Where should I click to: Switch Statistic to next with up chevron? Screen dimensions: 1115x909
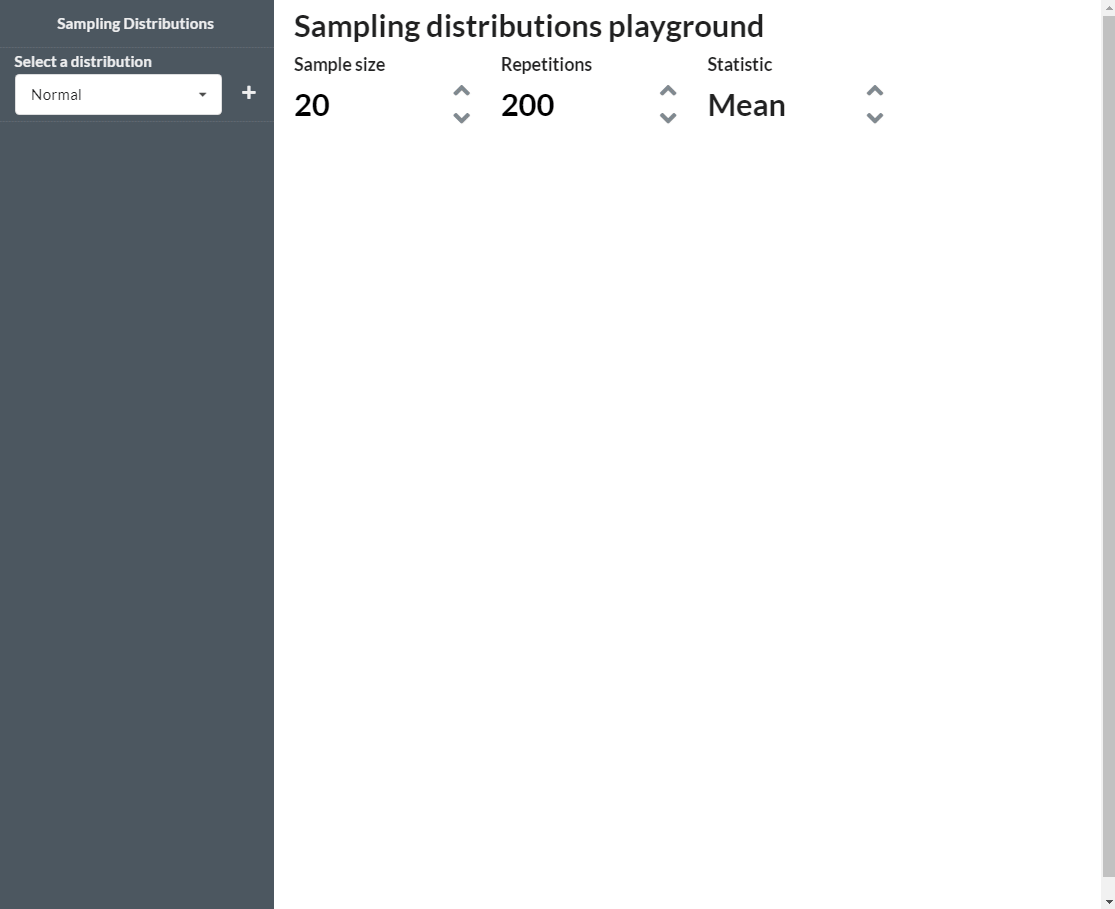click(874, 91)
